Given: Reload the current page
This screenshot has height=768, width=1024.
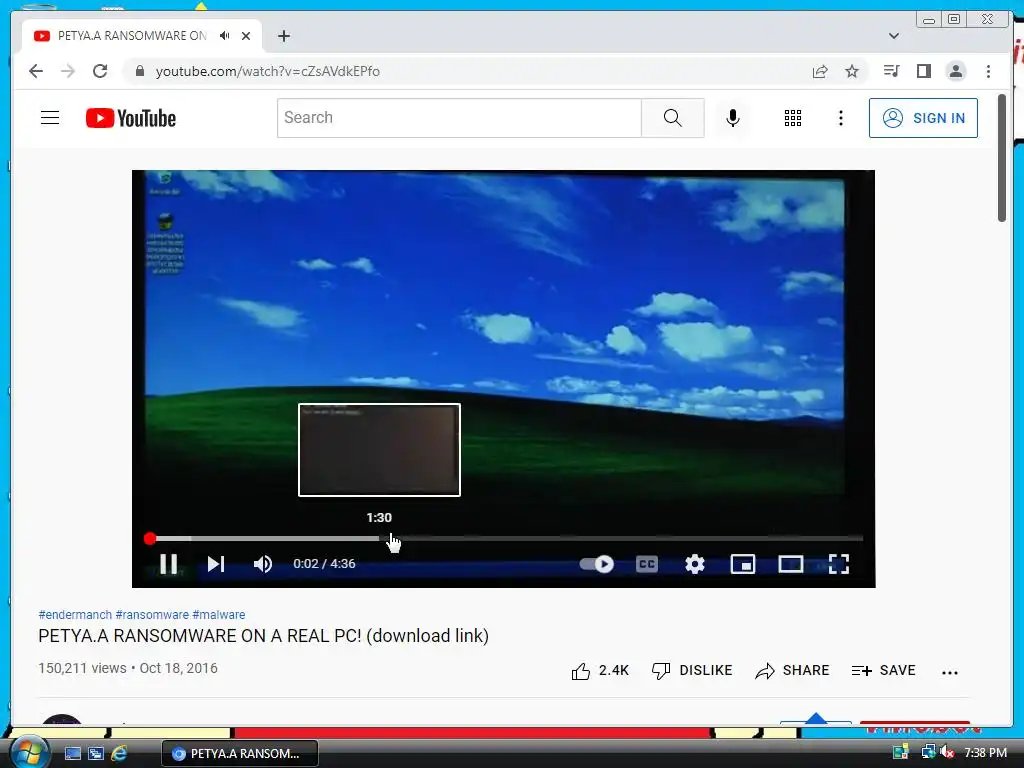Looking at the screenshot, I should pos(100,71).
